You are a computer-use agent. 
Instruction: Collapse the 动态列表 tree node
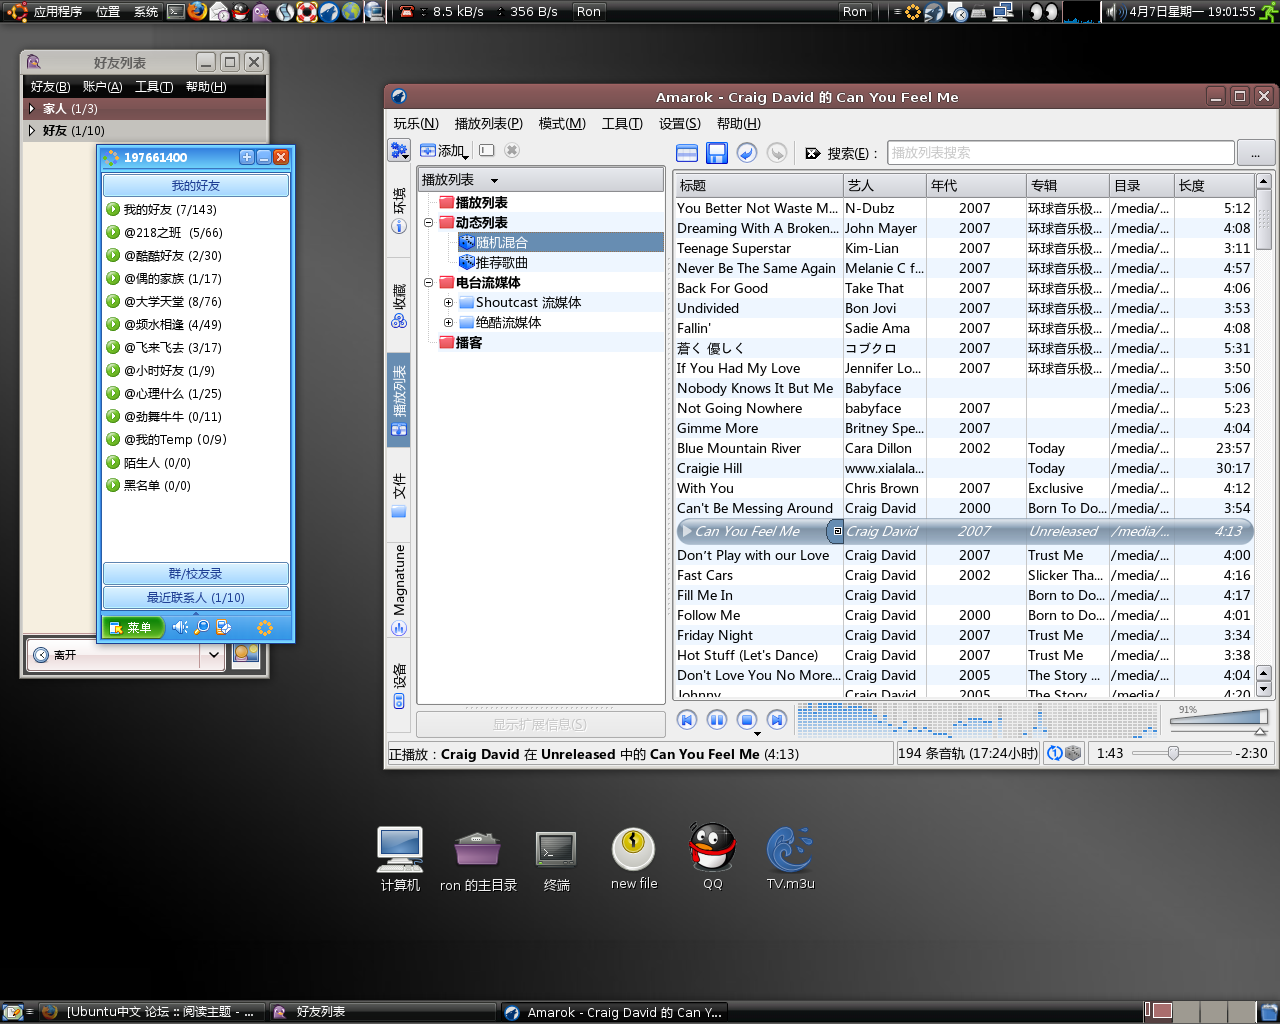[428, 222]
